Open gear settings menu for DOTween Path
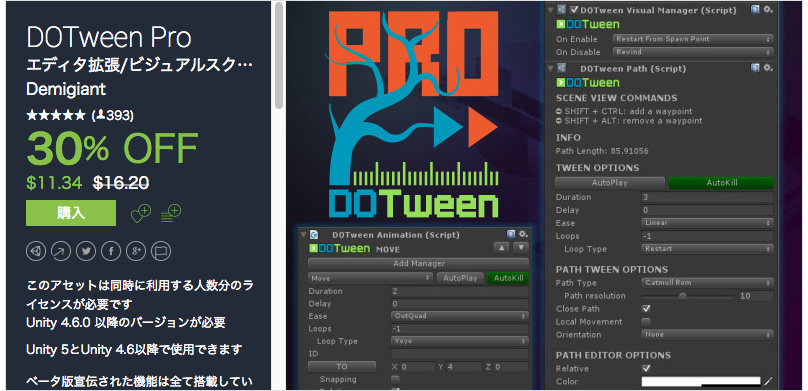Image resolution: width=808 pixels, height=391 pixels. (768, 68)
